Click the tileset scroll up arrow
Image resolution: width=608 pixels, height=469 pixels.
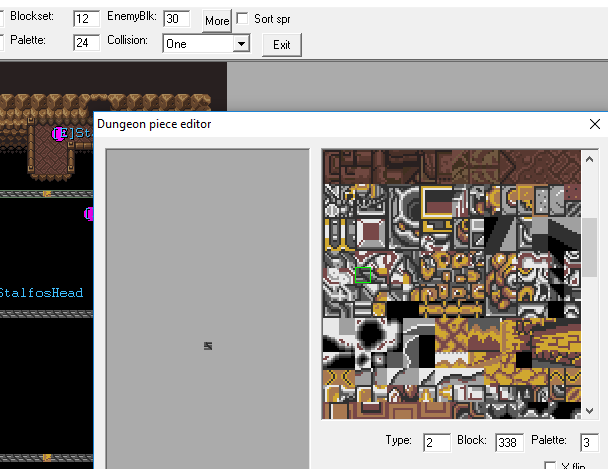589,159
